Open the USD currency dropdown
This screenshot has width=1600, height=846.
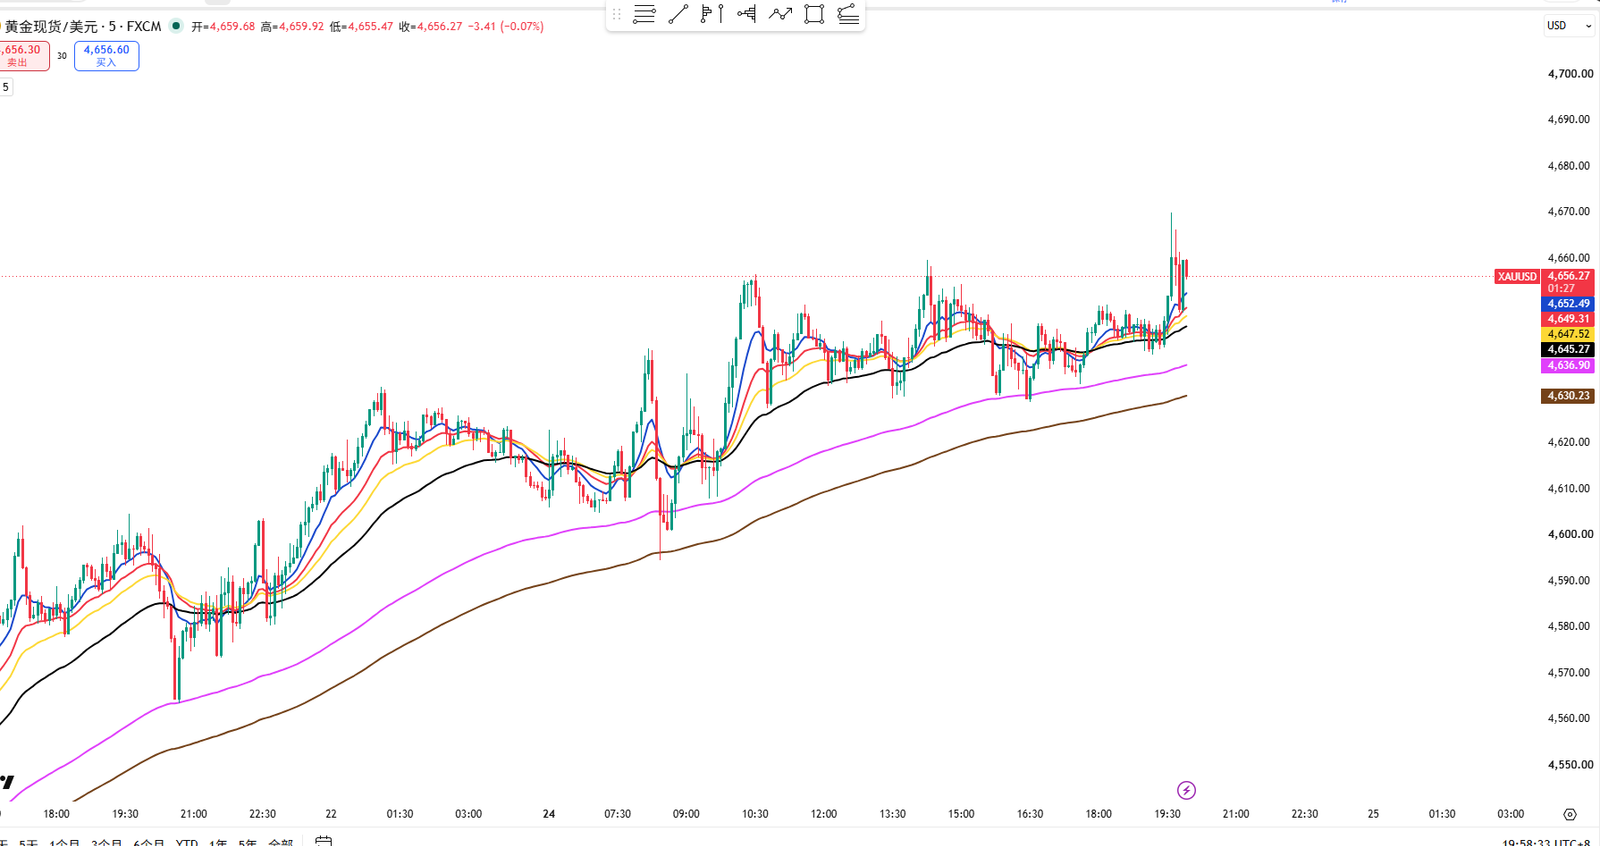pos(1569,26)
